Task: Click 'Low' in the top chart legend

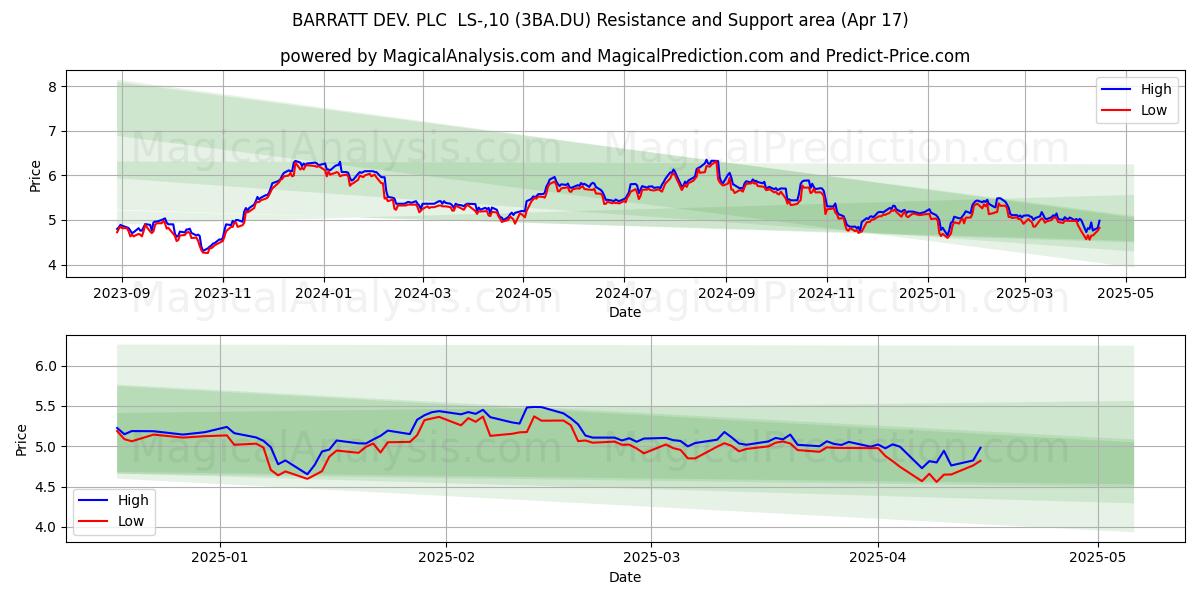Action: point(1154,110)
